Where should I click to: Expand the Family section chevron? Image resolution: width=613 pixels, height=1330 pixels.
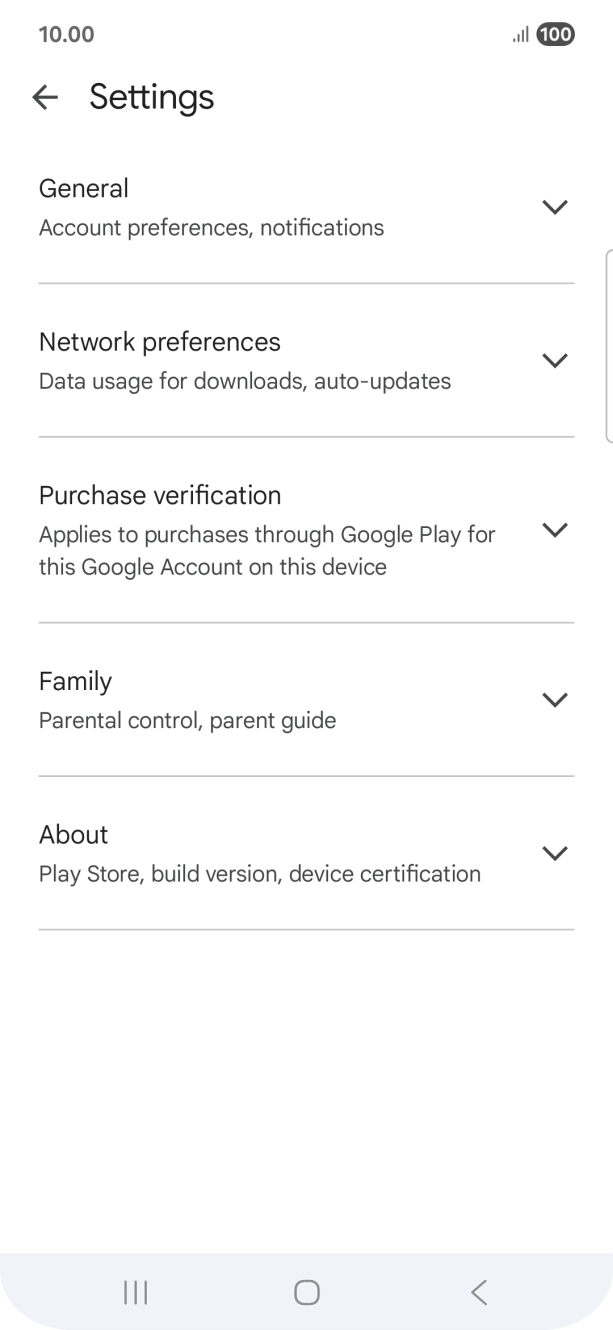tap(554, 700)
